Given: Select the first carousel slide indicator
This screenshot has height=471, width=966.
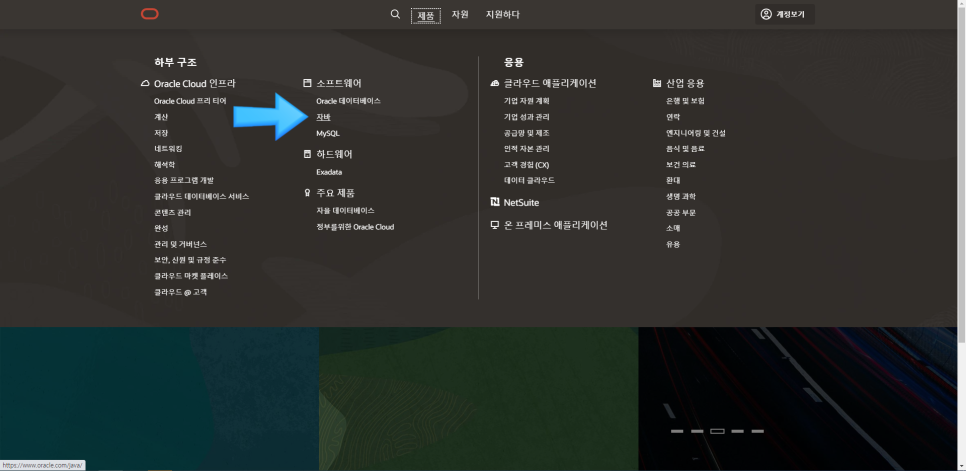Looking at the screenshot, I should (677, 431).
